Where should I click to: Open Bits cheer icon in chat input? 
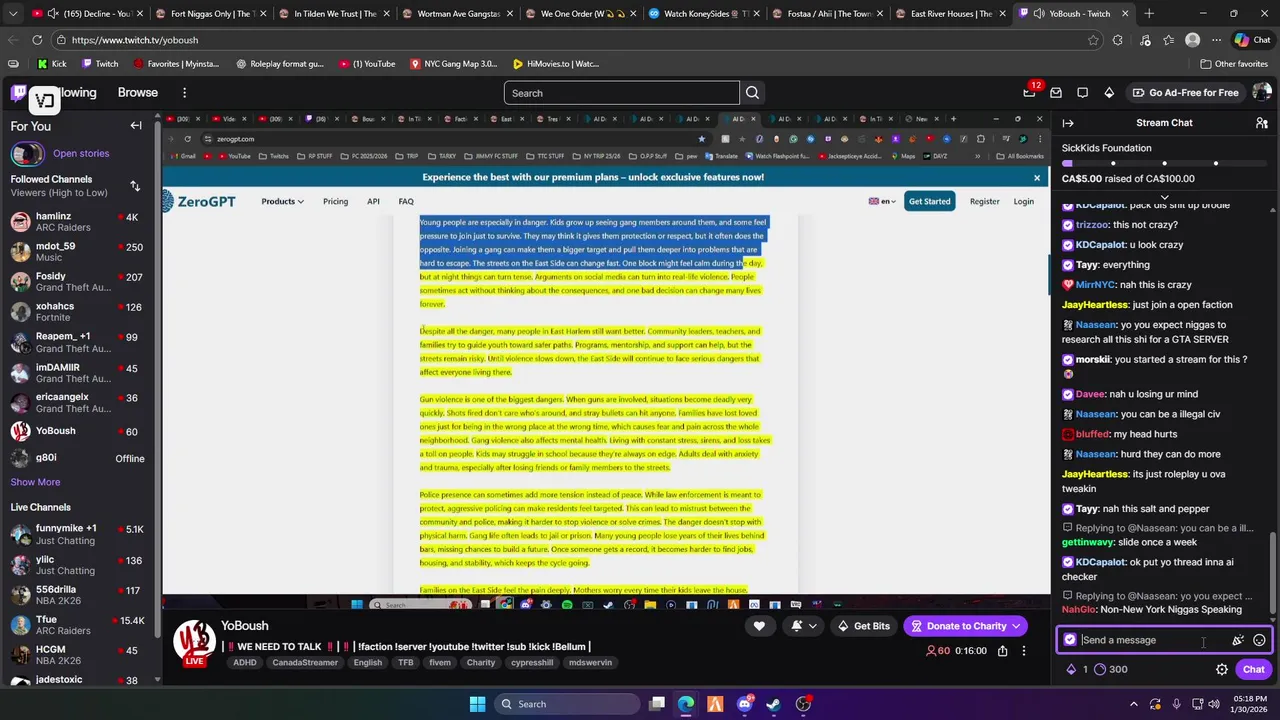click(1238, 640)
